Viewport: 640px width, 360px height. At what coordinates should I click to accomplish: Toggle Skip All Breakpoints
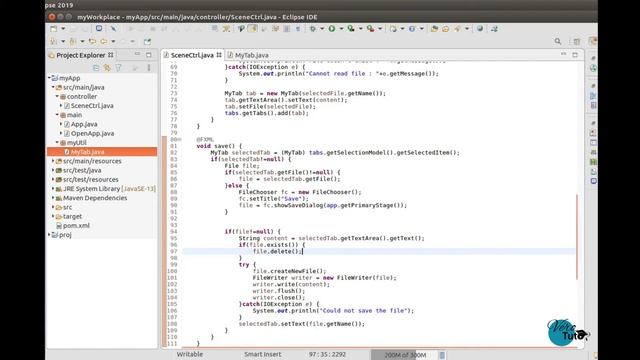113,29
